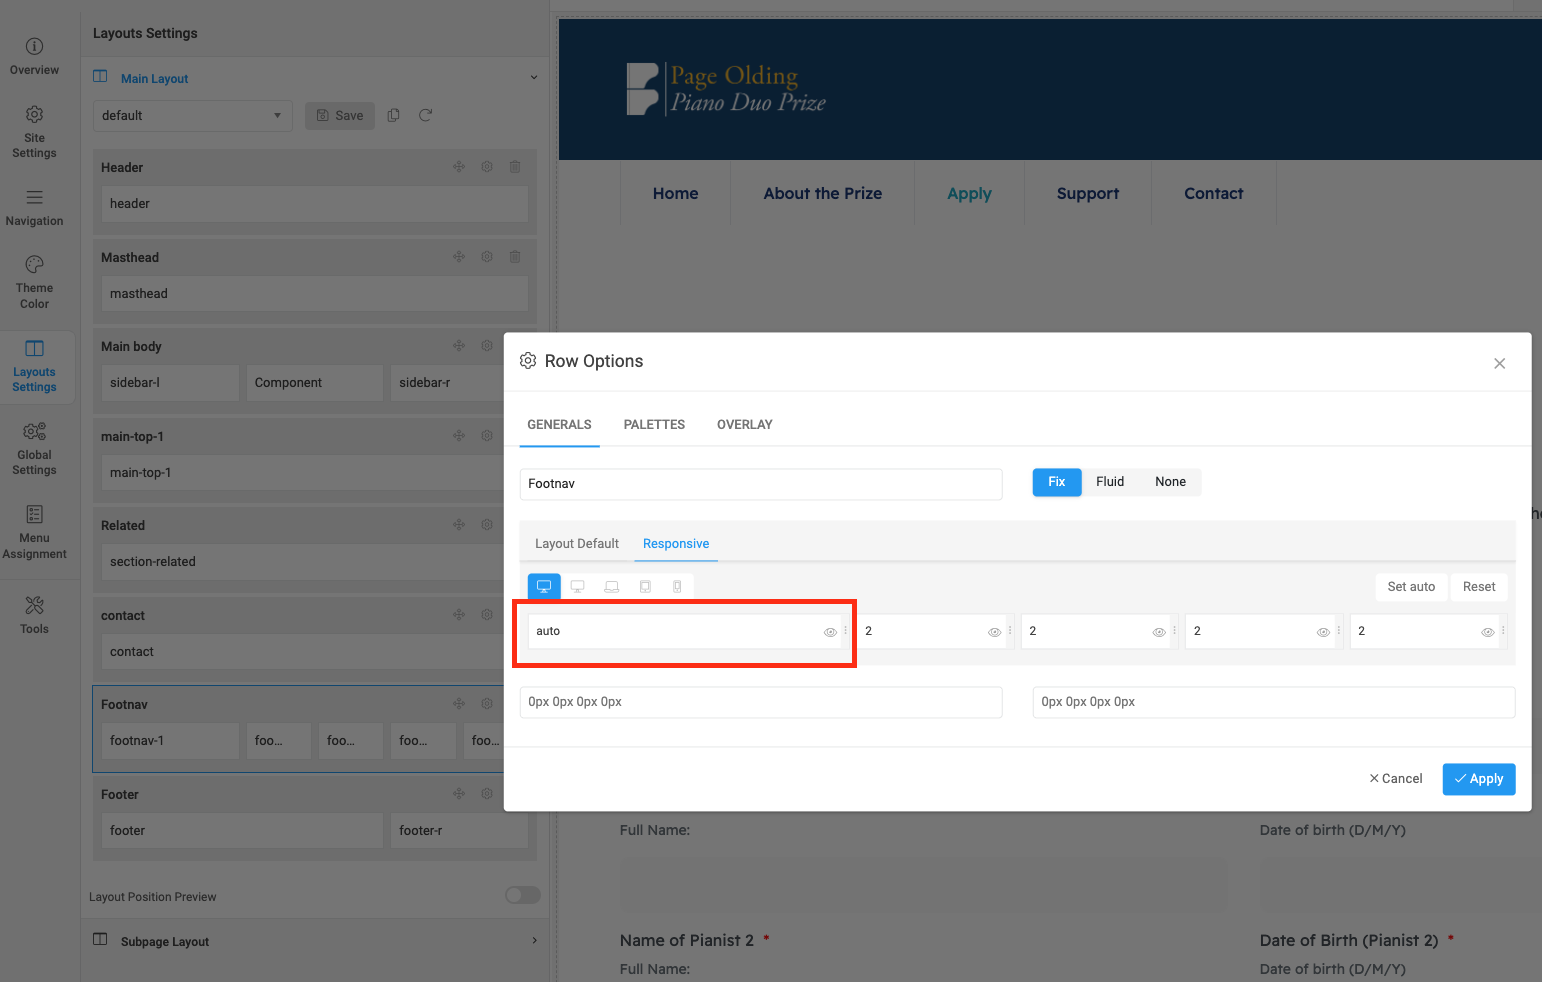Switch to the tablet device breakpoint
1542x982 pixels.
pyautogui.click(x=645, y=586)
